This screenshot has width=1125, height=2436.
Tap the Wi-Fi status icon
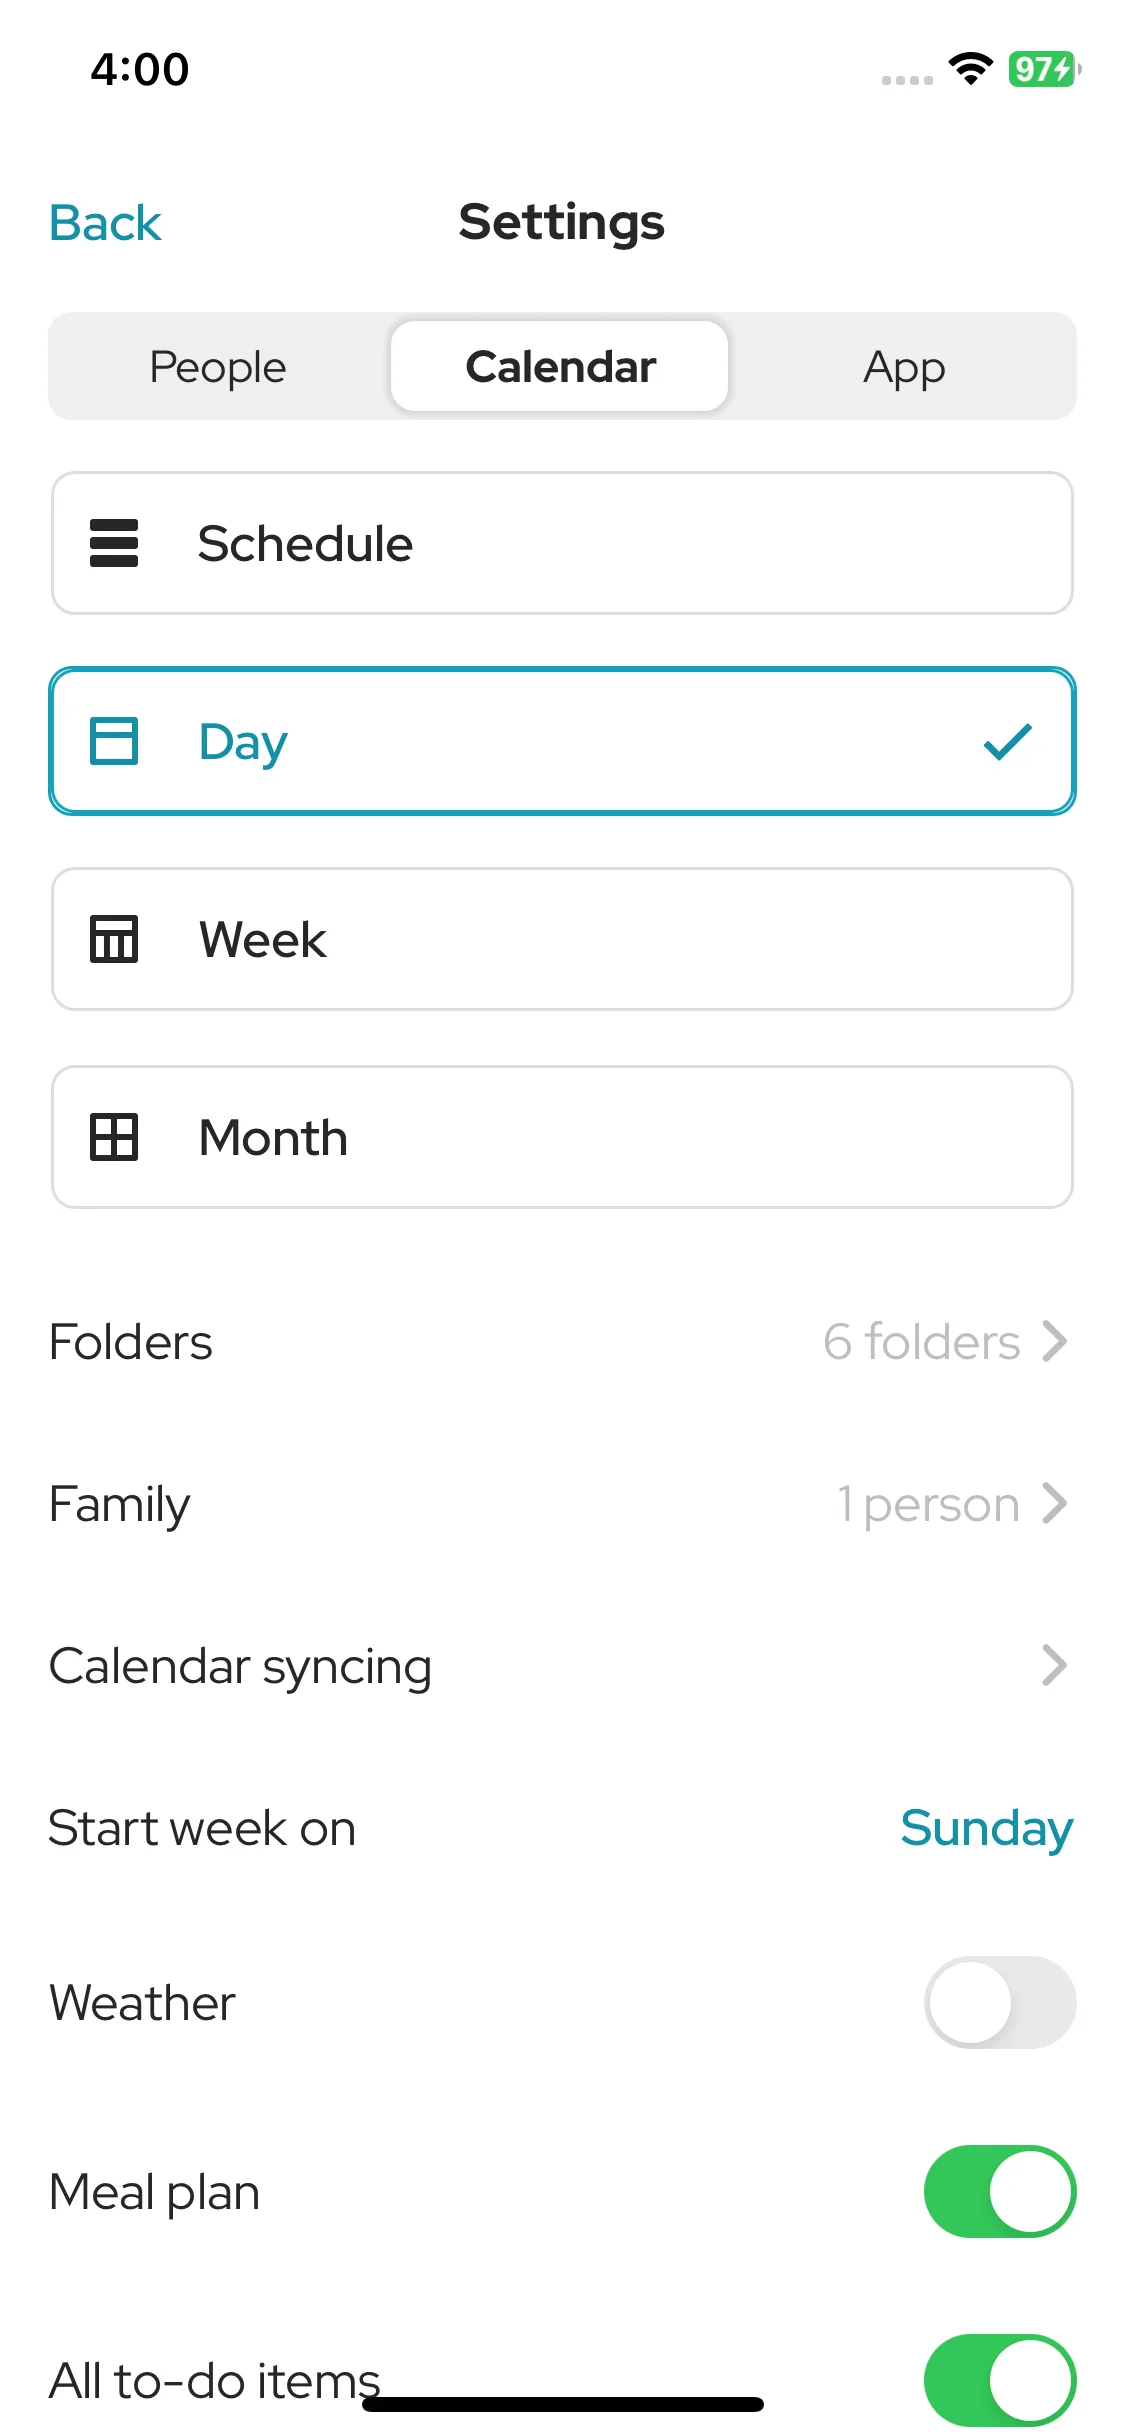pos(970,69)
